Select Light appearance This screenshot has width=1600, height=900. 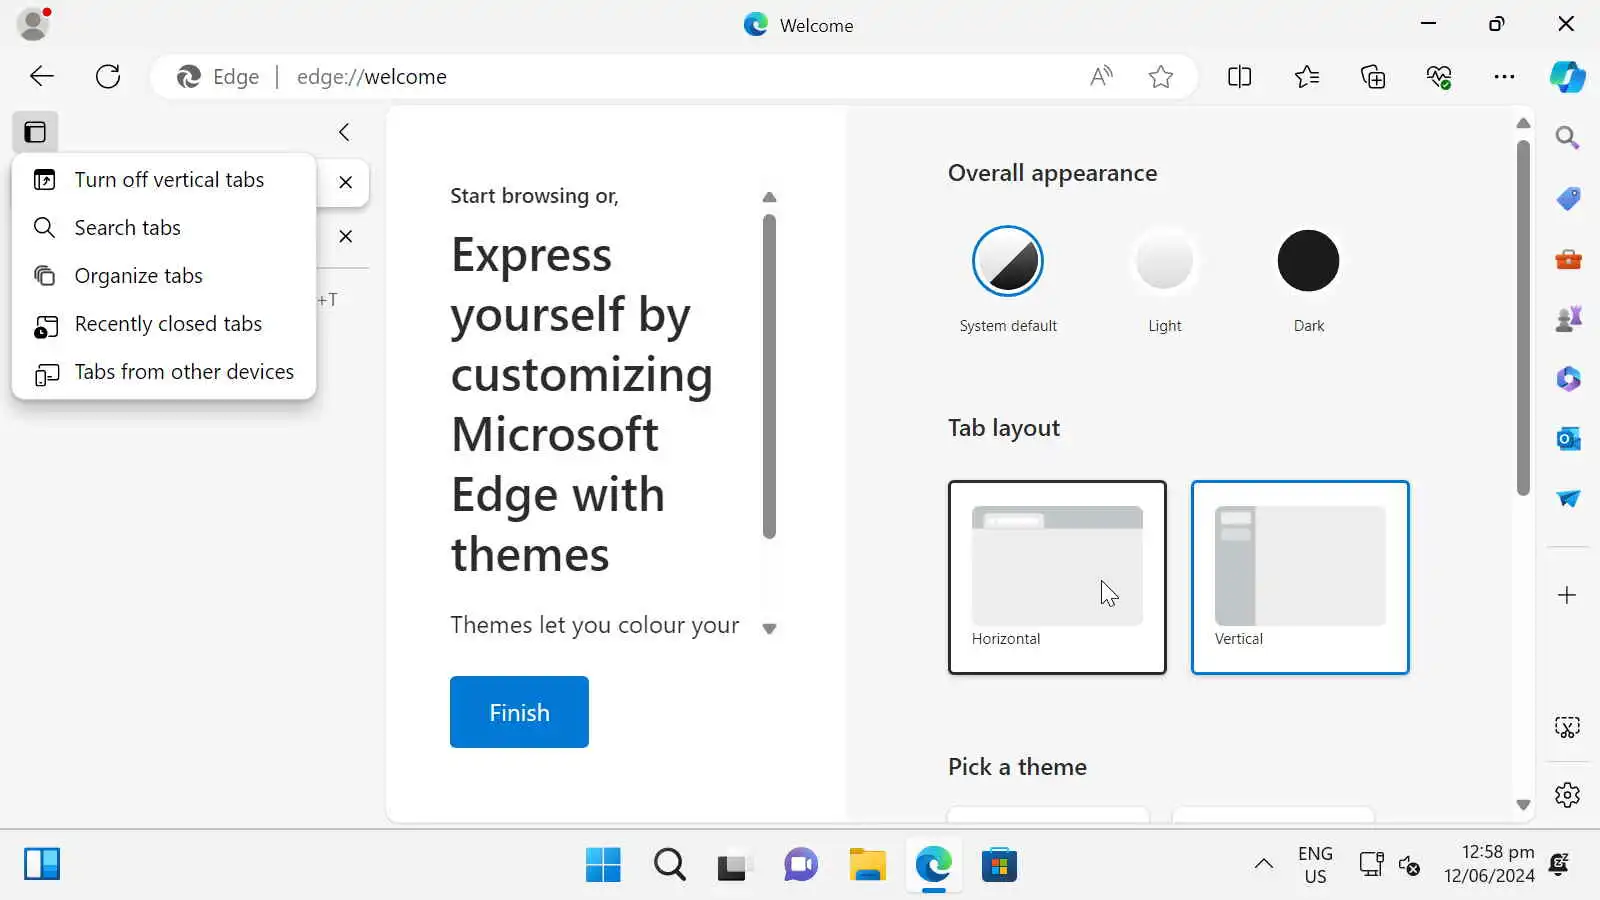point(1164,261)
